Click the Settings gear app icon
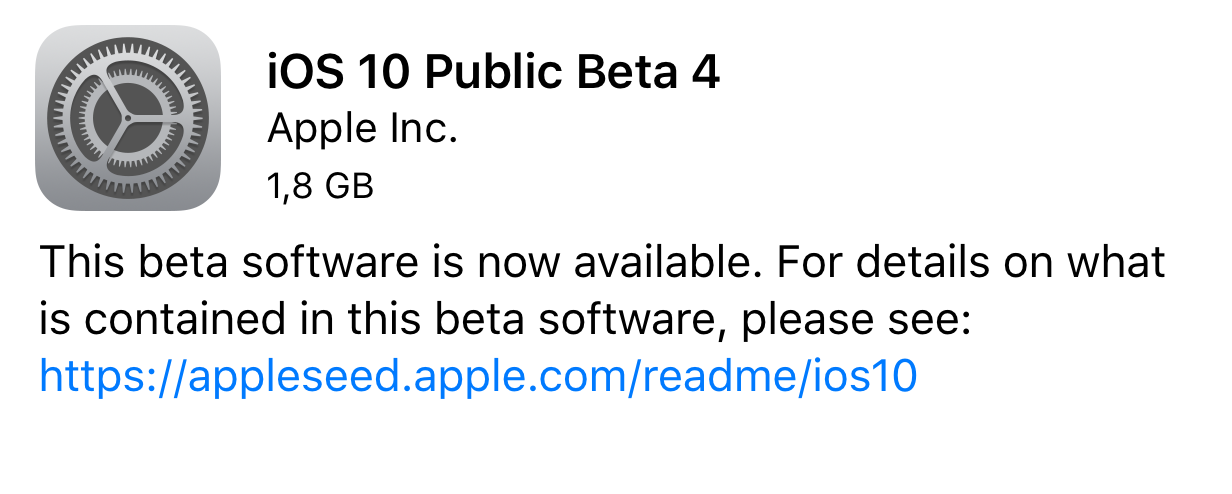This screenshot has width=1232, height=494. (127, 118)
